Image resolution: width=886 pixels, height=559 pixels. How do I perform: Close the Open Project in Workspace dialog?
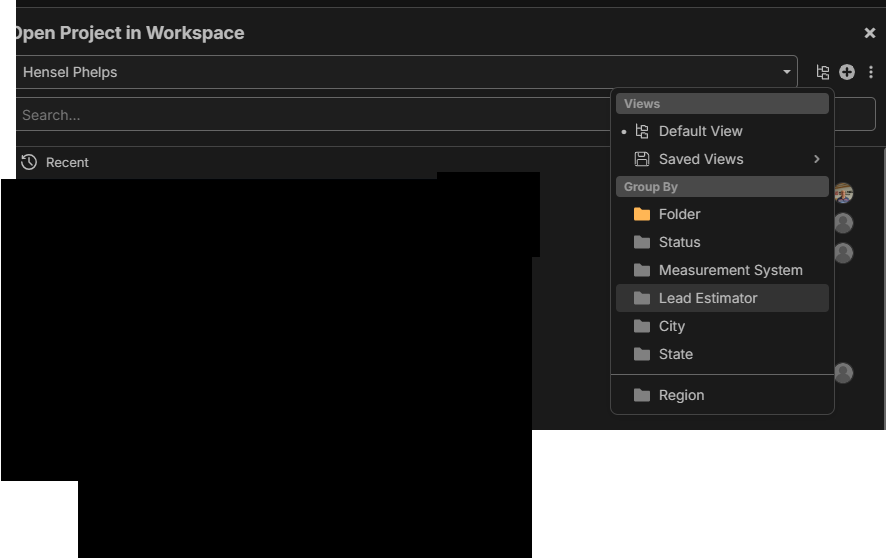pos(870,33)
